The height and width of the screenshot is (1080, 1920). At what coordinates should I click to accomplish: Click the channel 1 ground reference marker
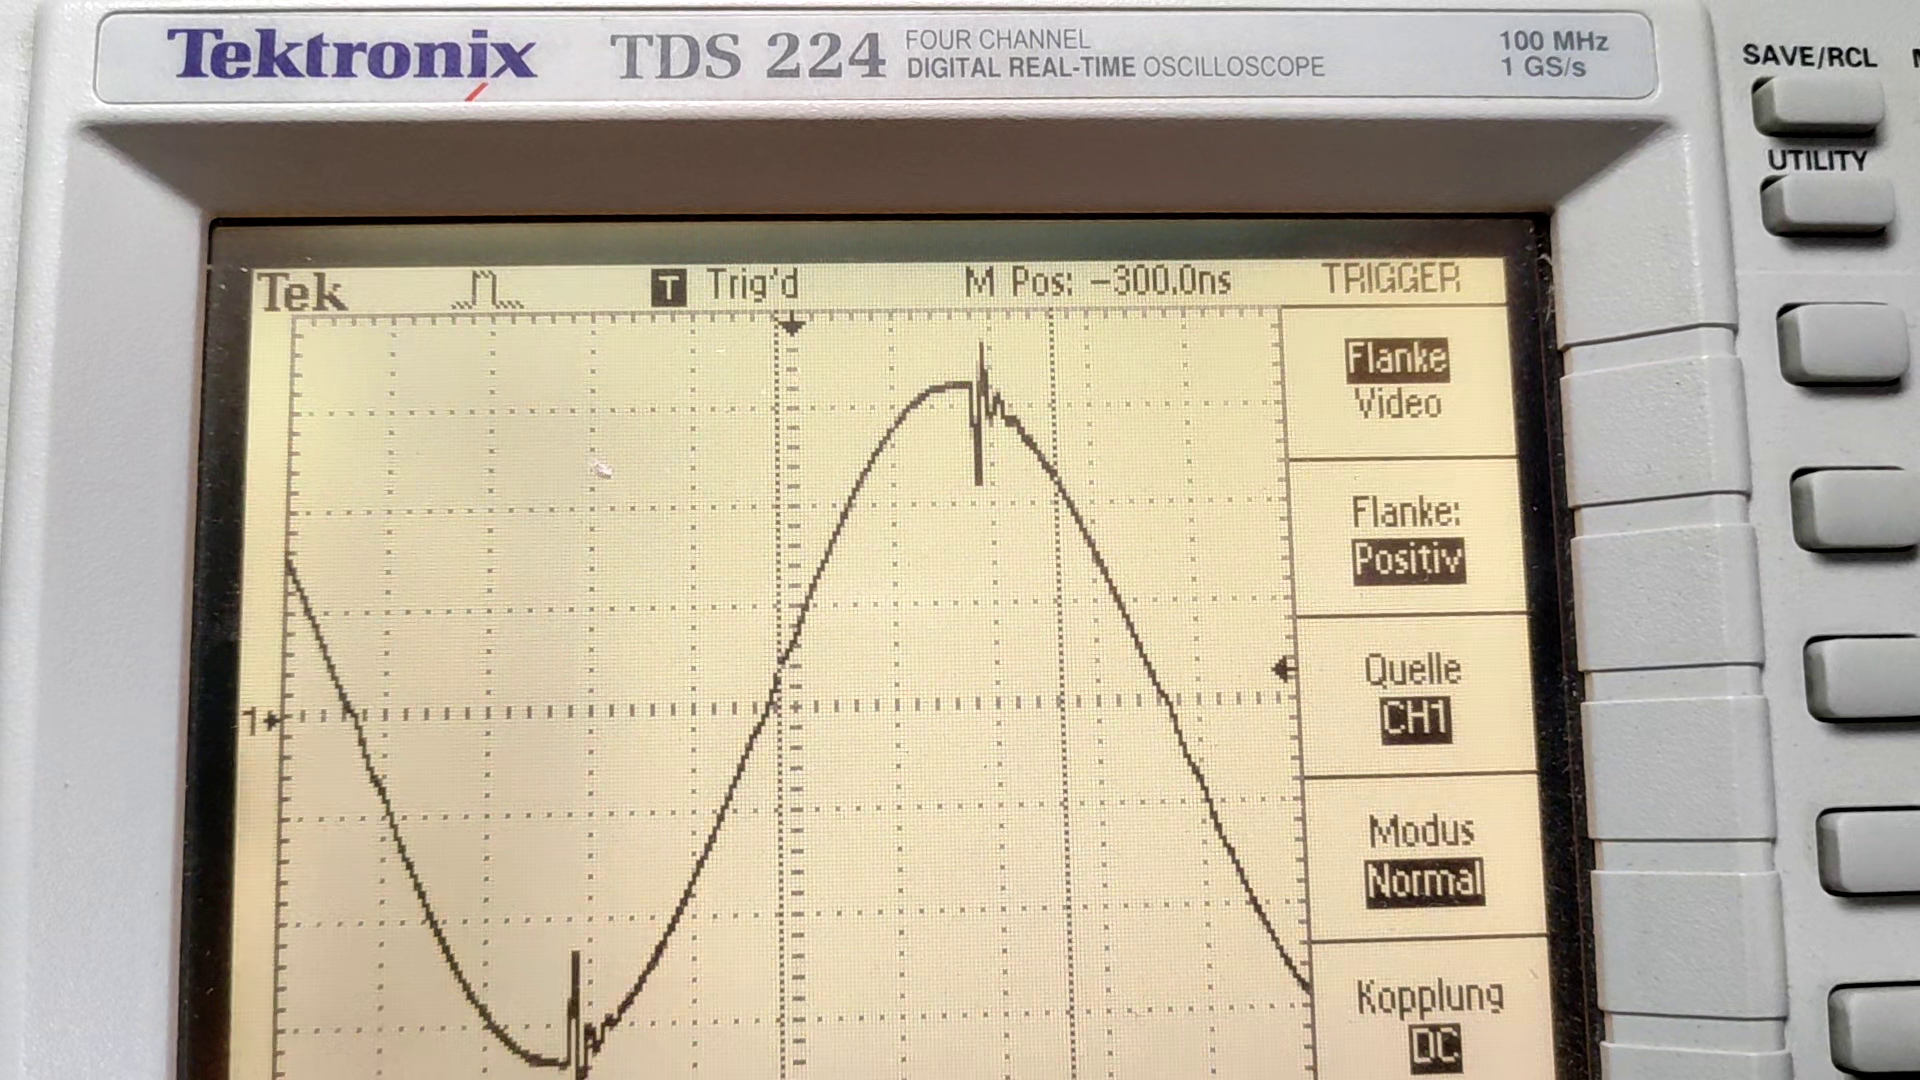pos(262,719)
